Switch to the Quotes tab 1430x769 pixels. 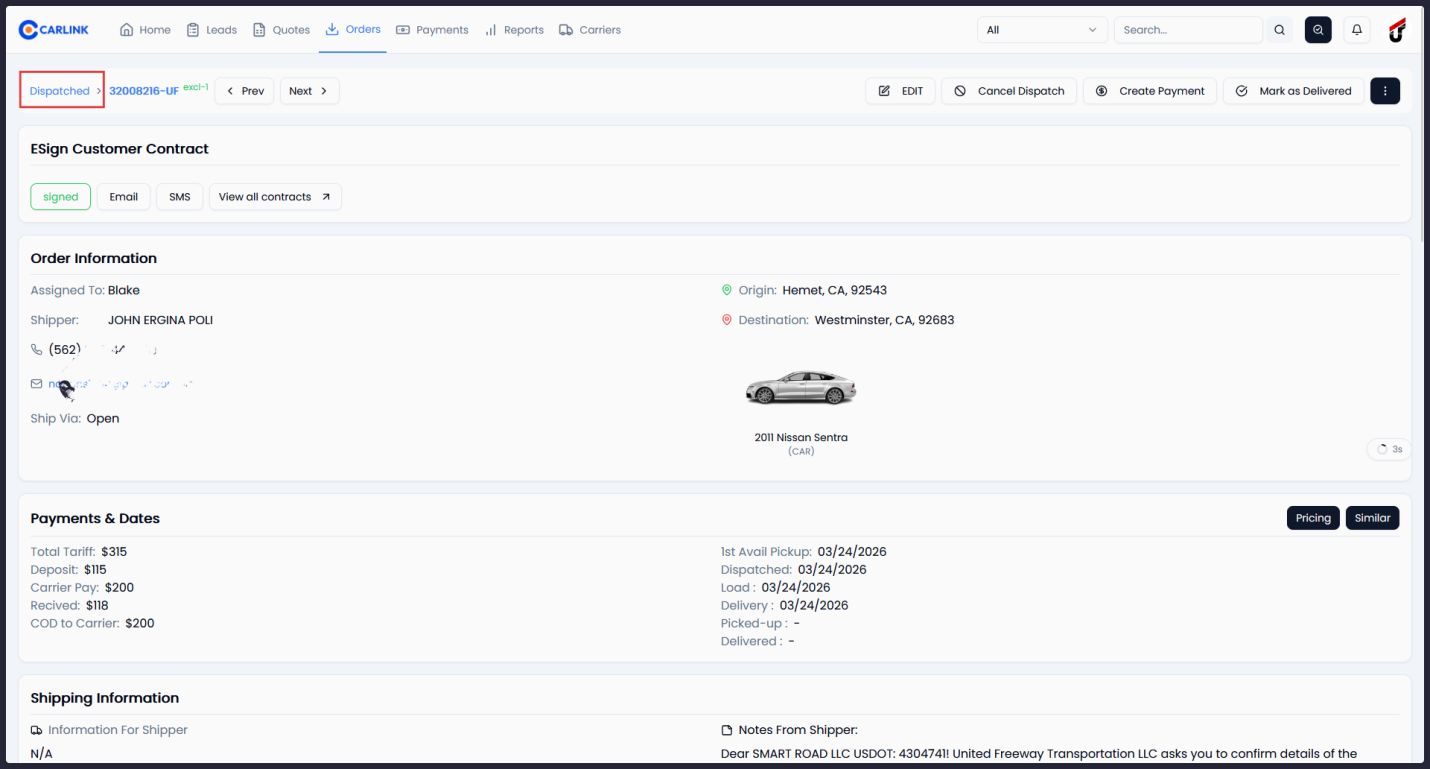[281, 29]
